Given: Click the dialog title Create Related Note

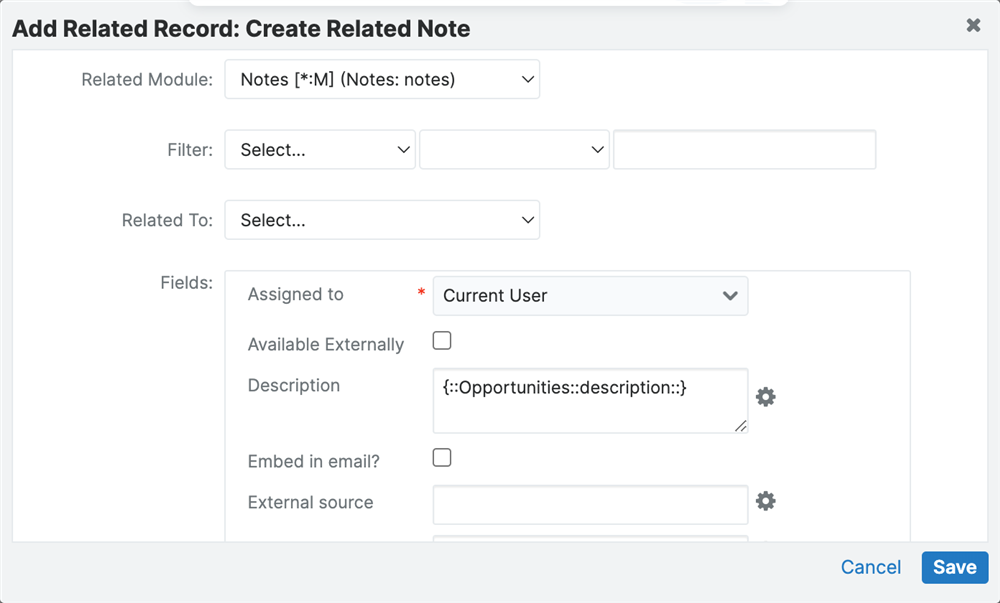Looking at the screenshot, I should (241, 29).
